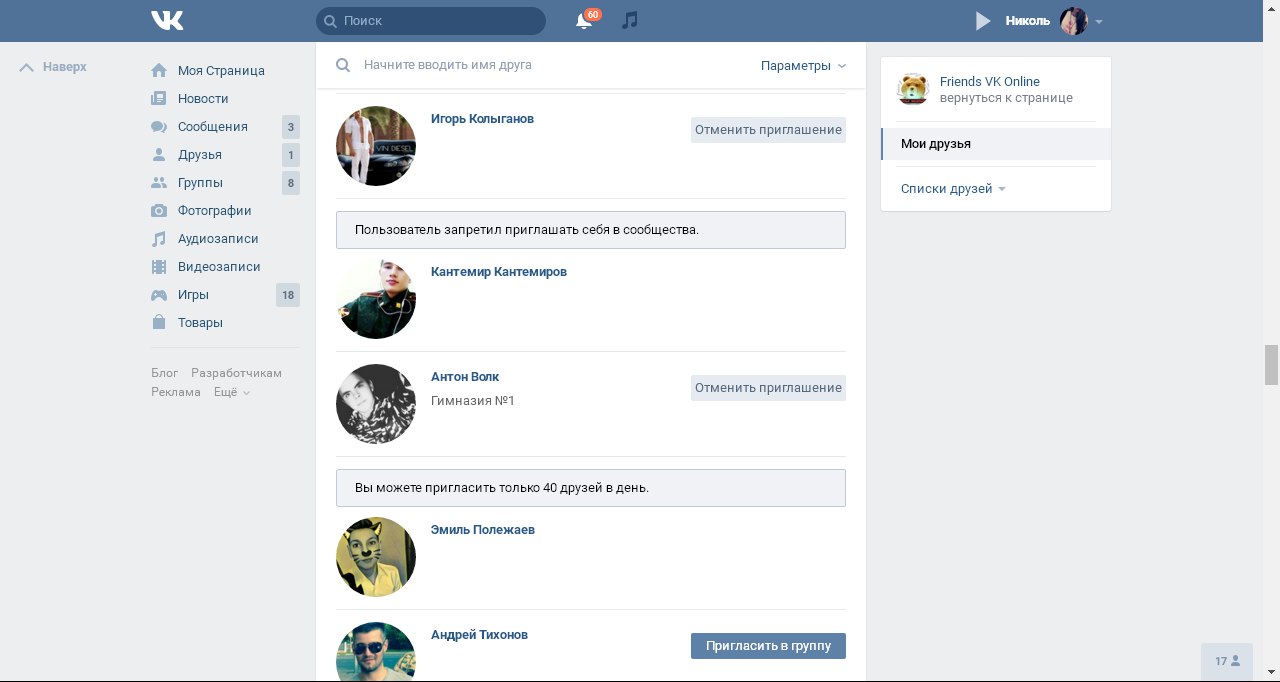Expand the Параметры dropdown
This screenshot has width=1280, height=682.
point(802,66)
